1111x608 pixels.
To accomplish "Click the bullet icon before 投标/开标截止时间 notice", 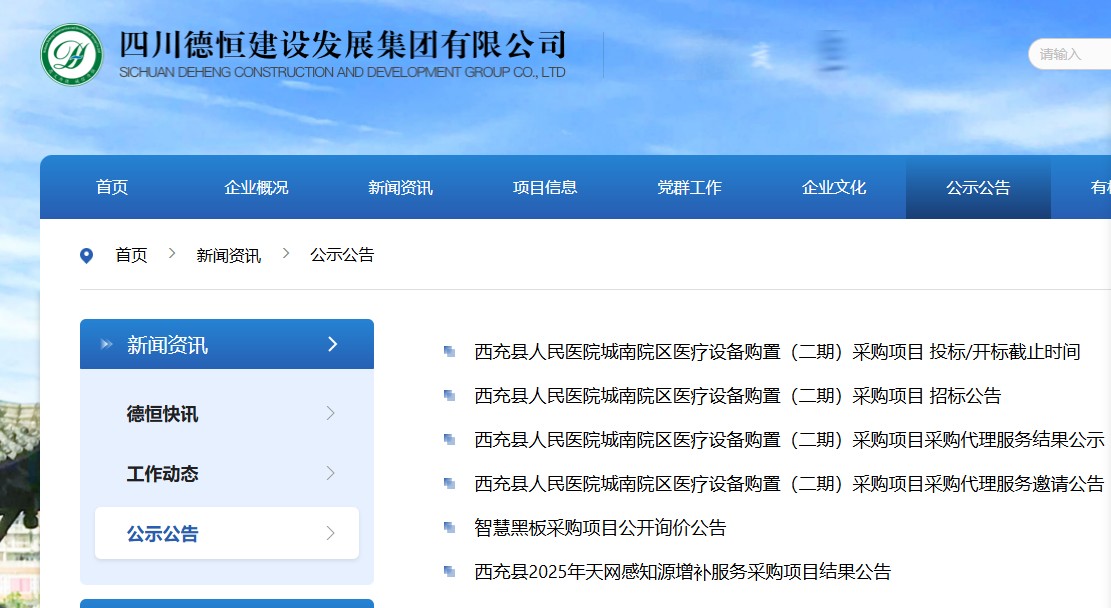I will coord(449,351).
